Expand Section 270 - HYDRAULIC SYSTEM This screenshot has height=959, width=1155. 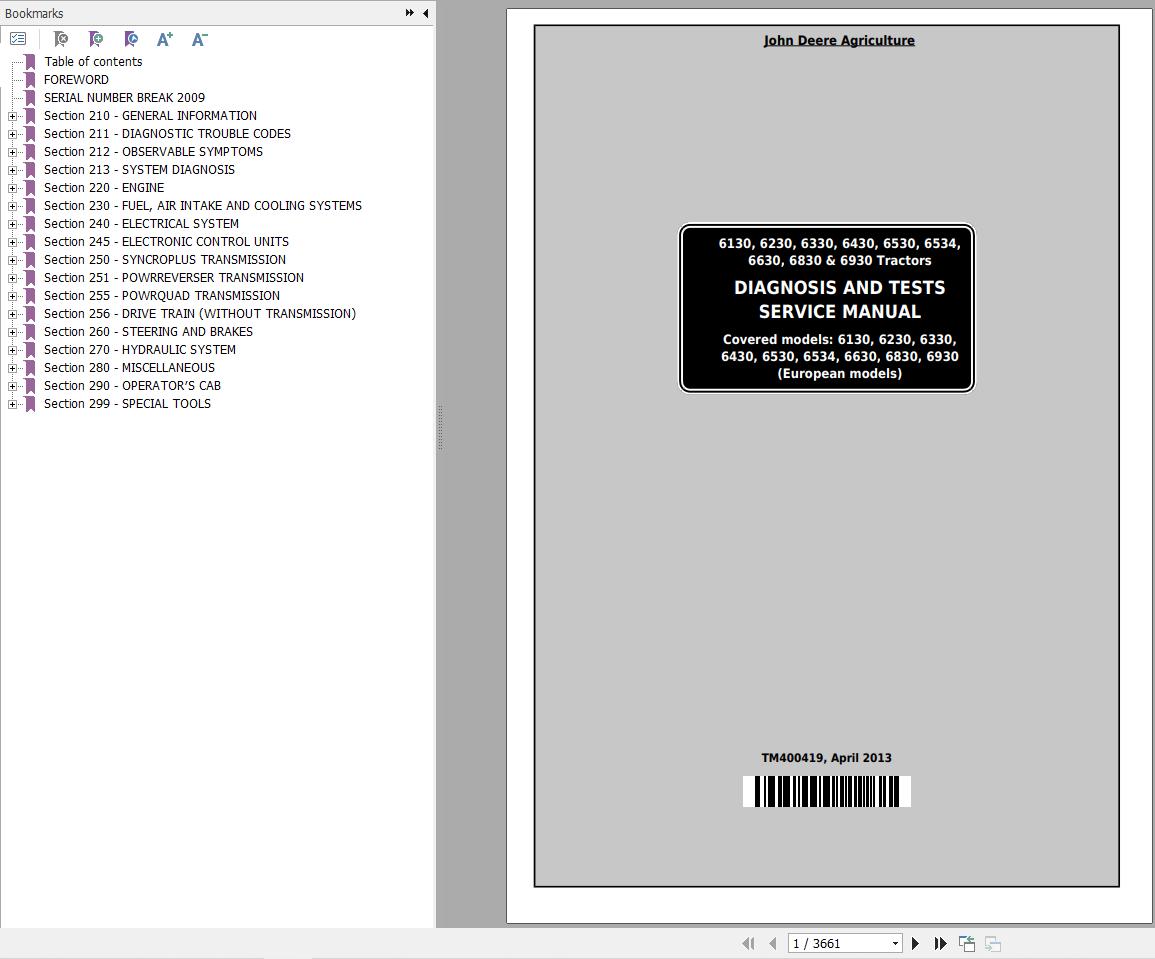click(11, 350)
